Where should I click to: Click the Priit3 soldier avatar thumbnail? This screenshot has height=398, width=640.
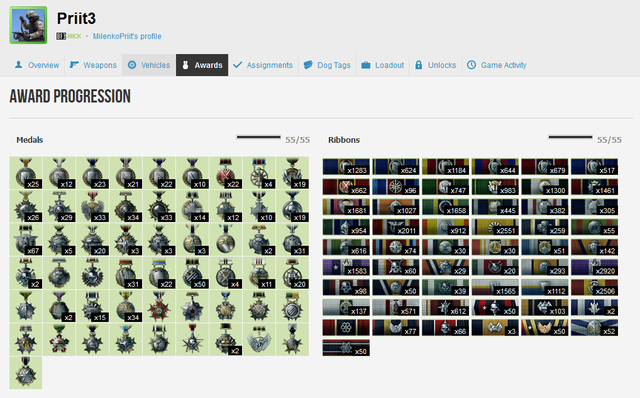(28, 25)
